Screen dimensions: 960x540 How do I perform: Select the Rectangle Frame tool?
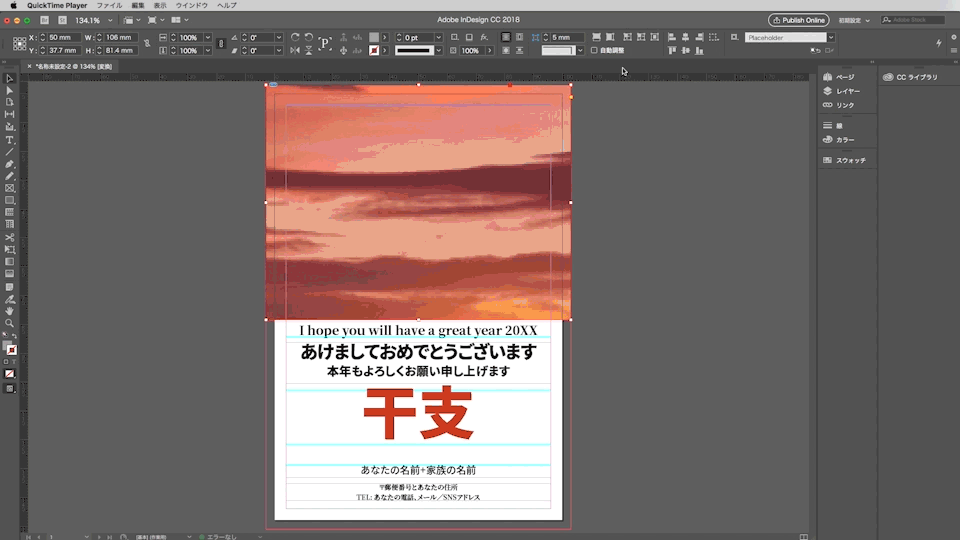[x=9, y=189]
